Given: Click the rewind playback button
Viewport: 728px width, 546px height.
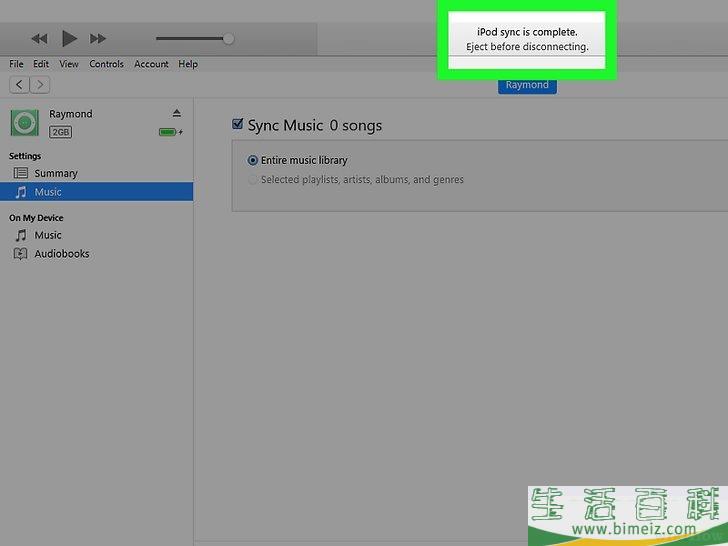Looking at the screenshot, I should click(39, 39).
